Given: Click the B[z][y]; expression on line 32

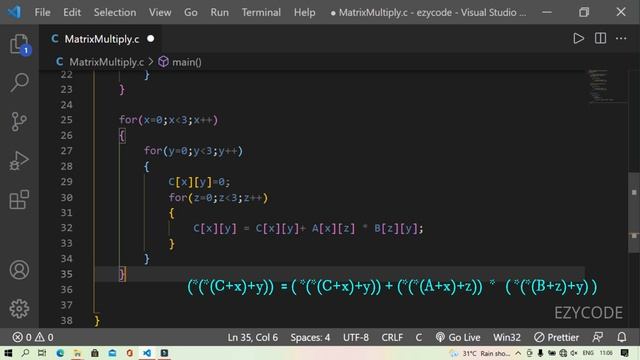Looking at the screenshot, I should tap(399, 228).
